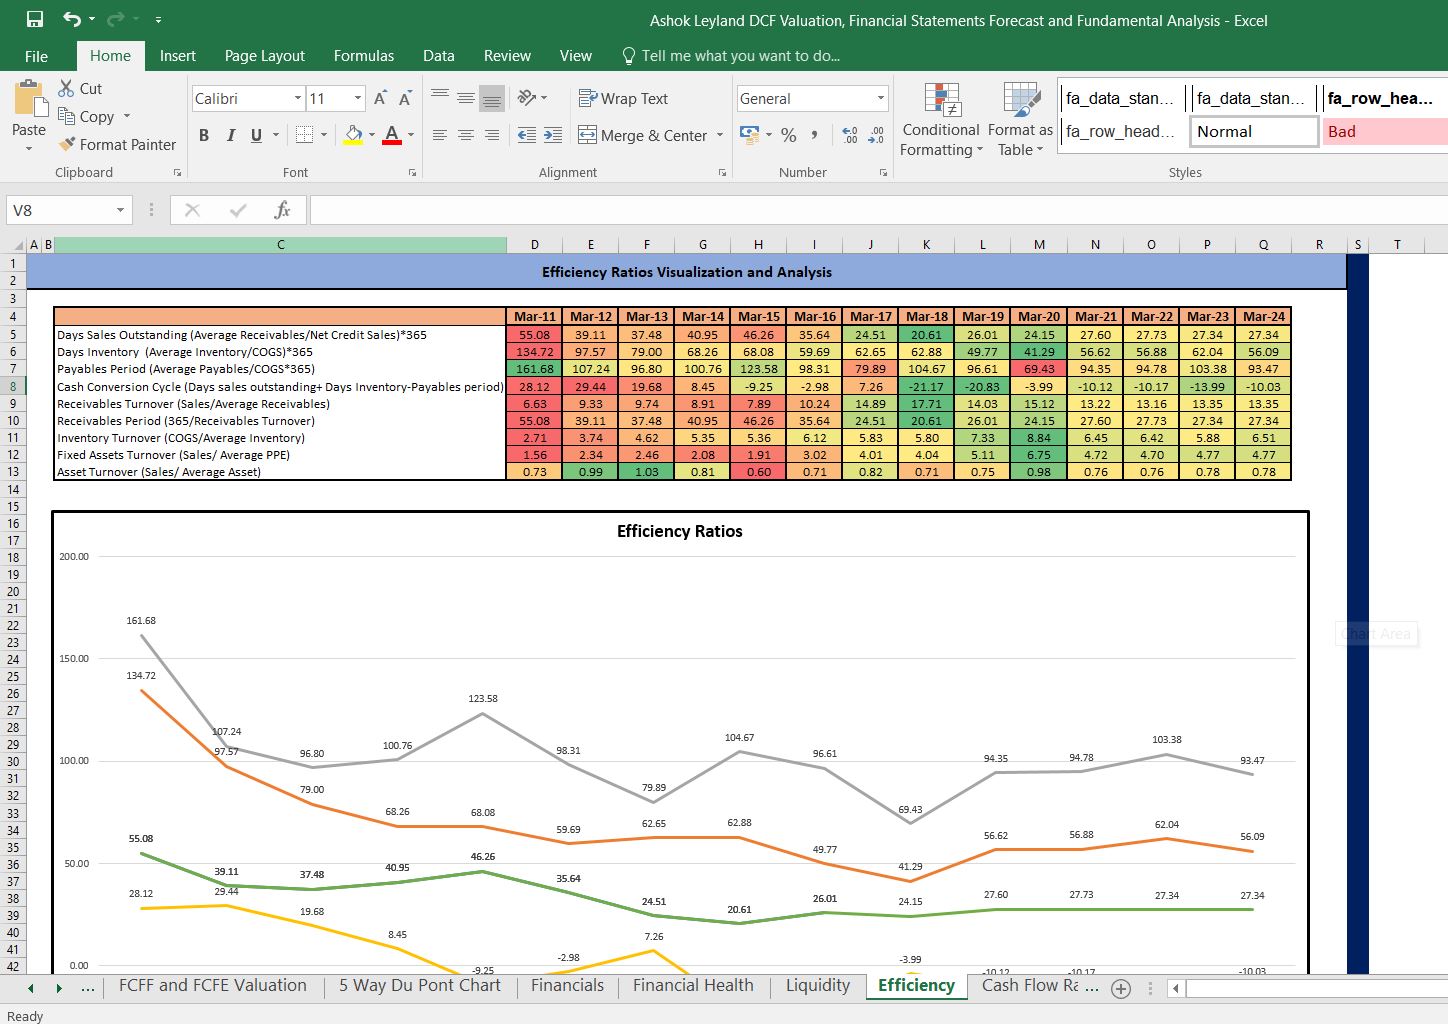Apply Comma Style
The height and width of the screenshot is (1024, 1448).
click(815, 135)
